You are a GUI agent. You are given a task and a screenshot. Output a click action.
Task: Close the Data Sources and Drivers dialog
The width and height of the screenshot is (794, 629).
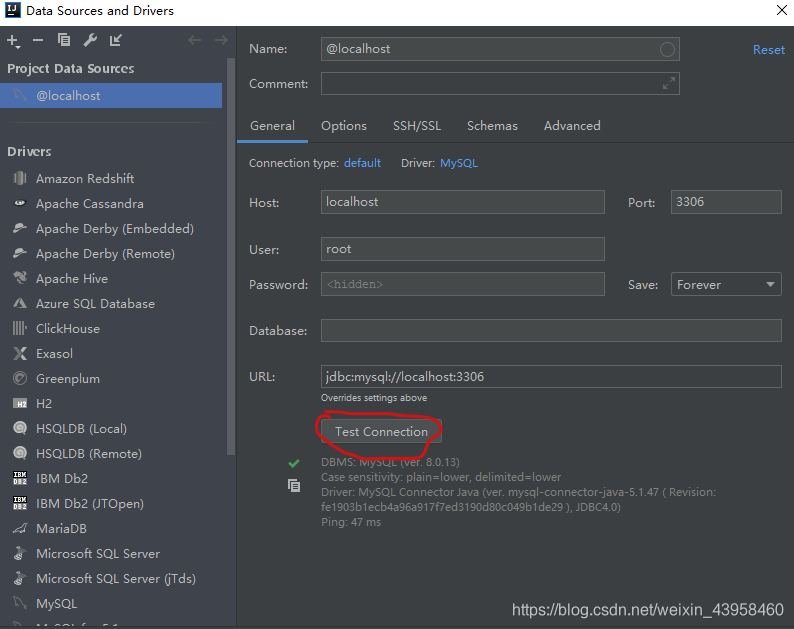(x=781, y=10)
